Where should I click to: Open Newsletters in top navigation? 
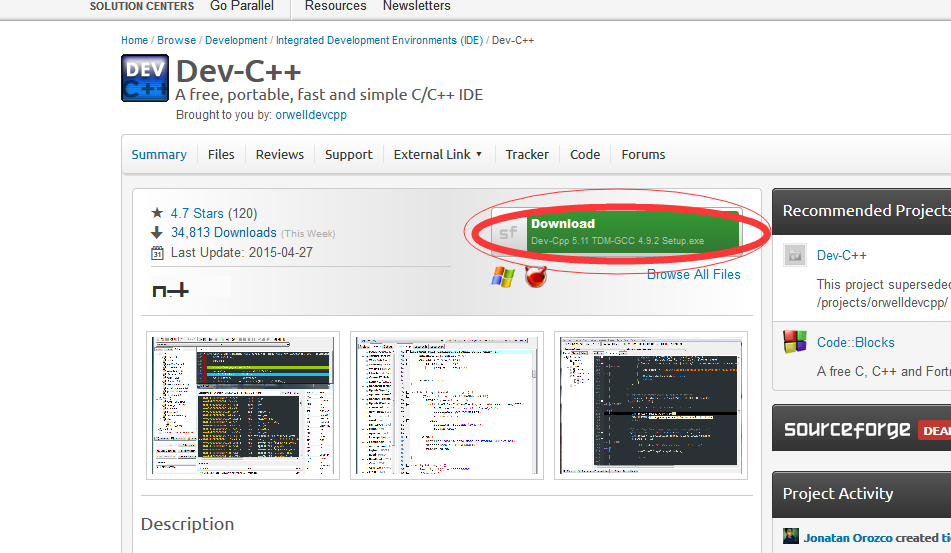tap(417, 6)
